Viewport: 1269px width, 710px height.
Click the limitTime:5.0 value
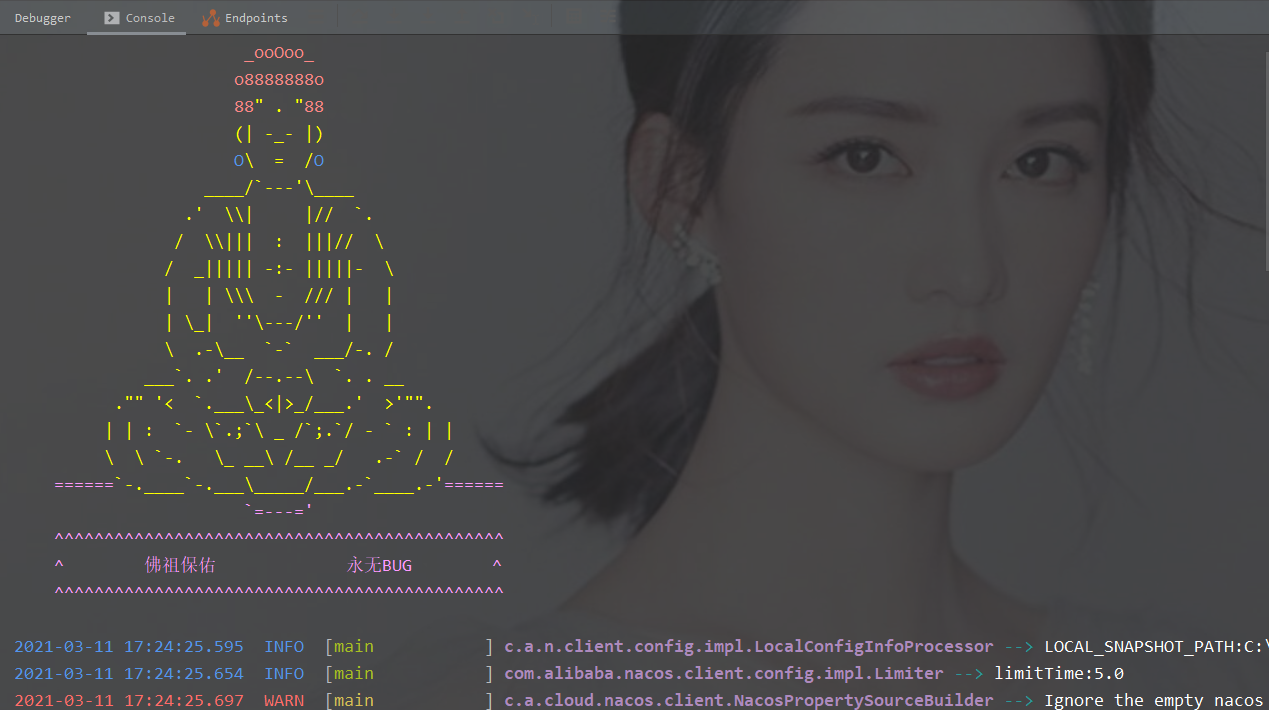pos(1058,673)
